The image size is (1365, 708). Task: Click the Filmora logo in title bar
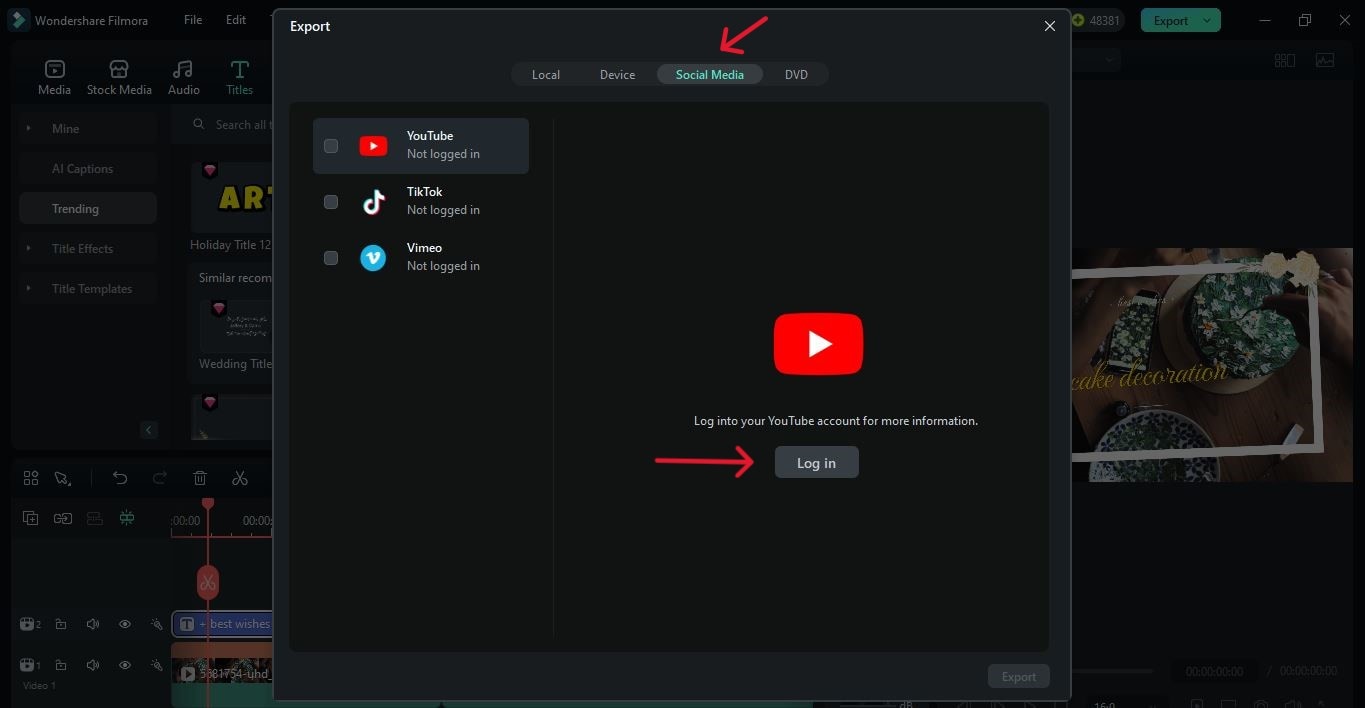18,20
